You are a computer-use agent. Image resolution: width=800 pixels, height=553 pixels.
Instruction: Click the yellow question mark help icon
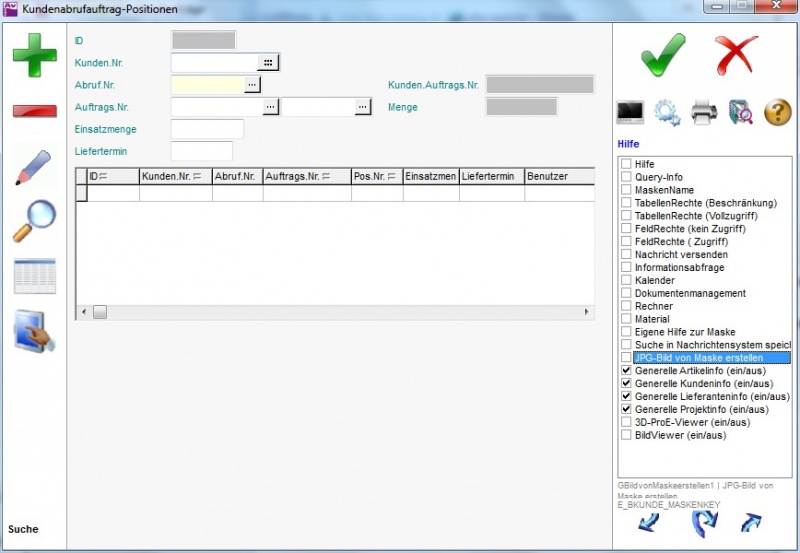777,113
